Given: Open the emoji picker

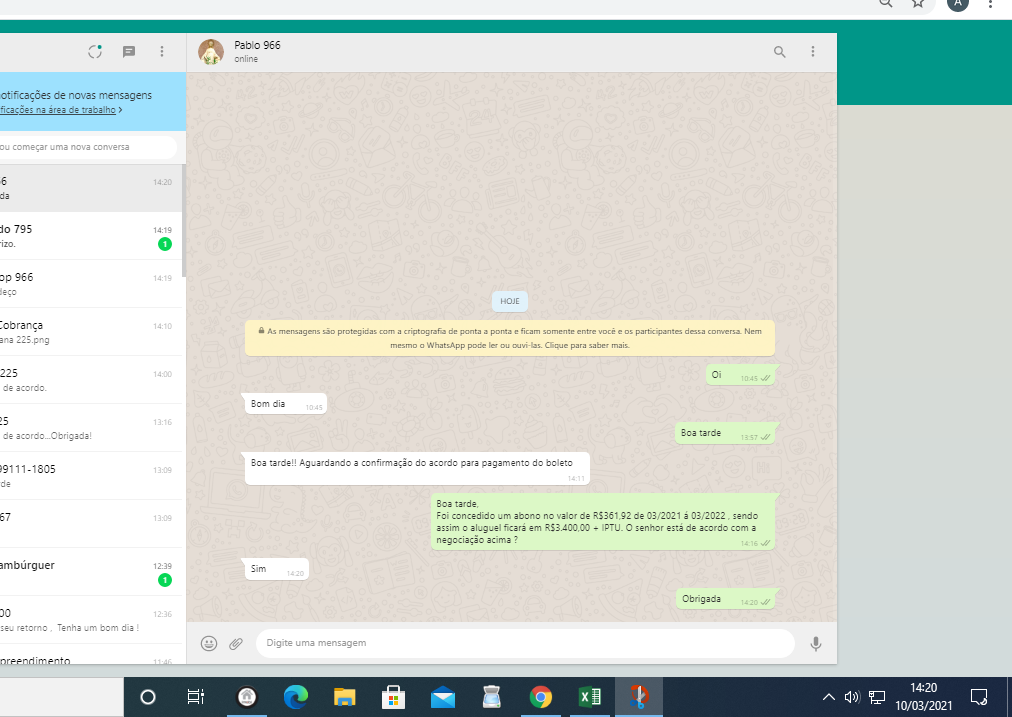Looking at the screenshot, I should coord(209,643).
